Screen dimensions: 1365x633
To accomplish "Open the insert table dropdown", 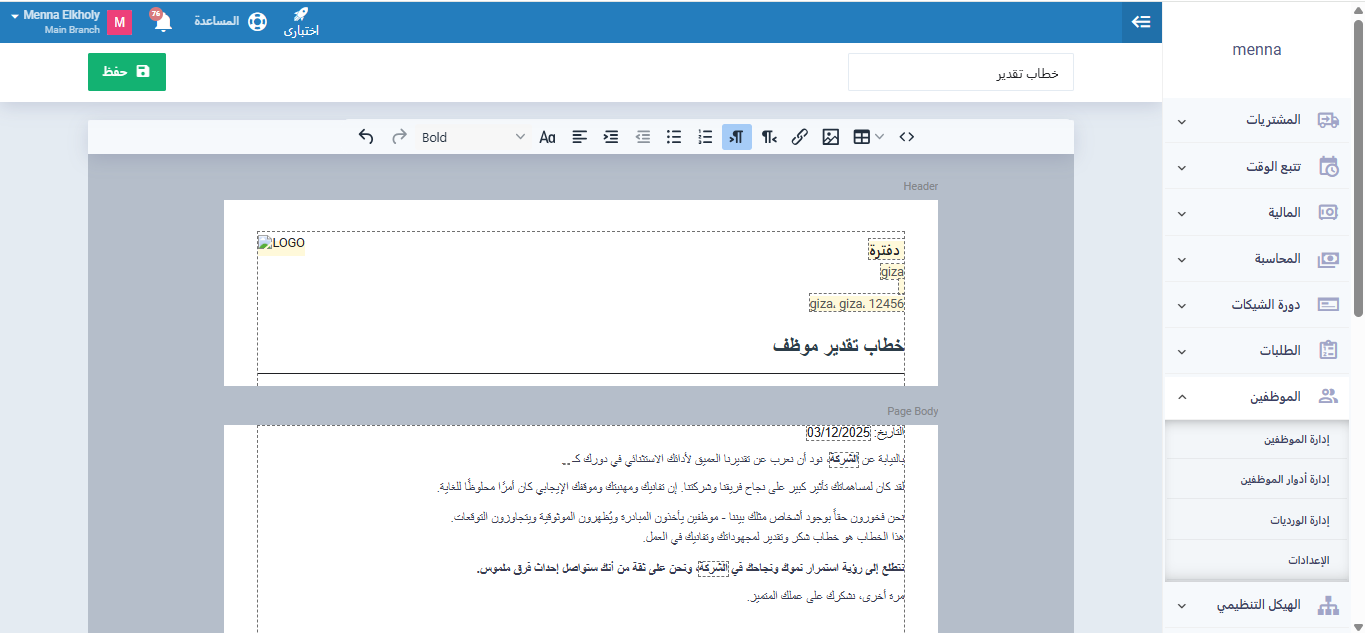I will click(867, 137).
